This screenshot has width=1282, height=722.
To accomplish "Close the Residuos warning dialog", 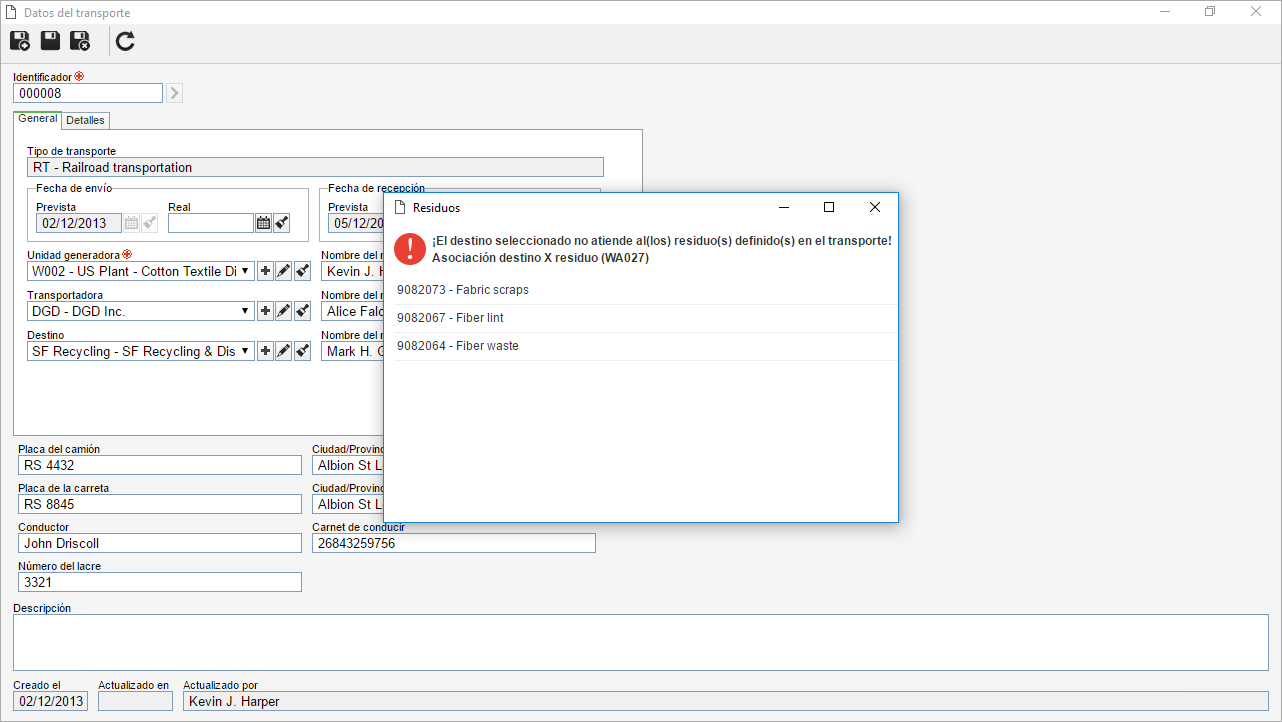I will (874, 207).
